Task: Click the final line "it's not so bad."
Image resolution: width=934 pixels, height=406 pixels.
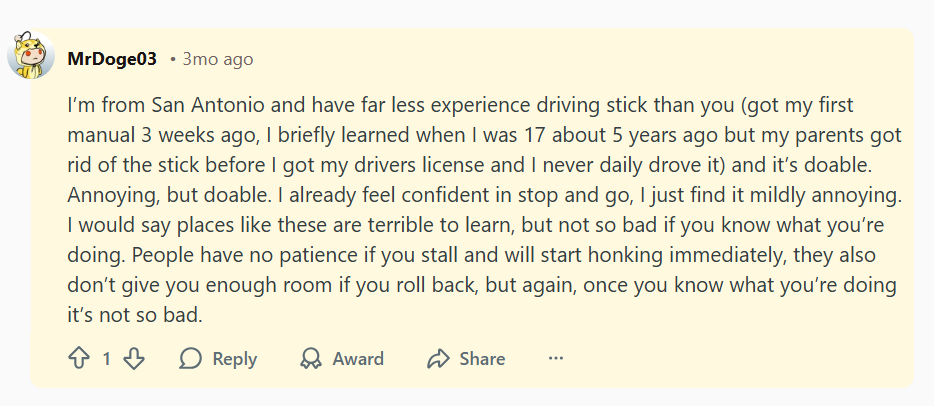Action: tap(135, 316)
